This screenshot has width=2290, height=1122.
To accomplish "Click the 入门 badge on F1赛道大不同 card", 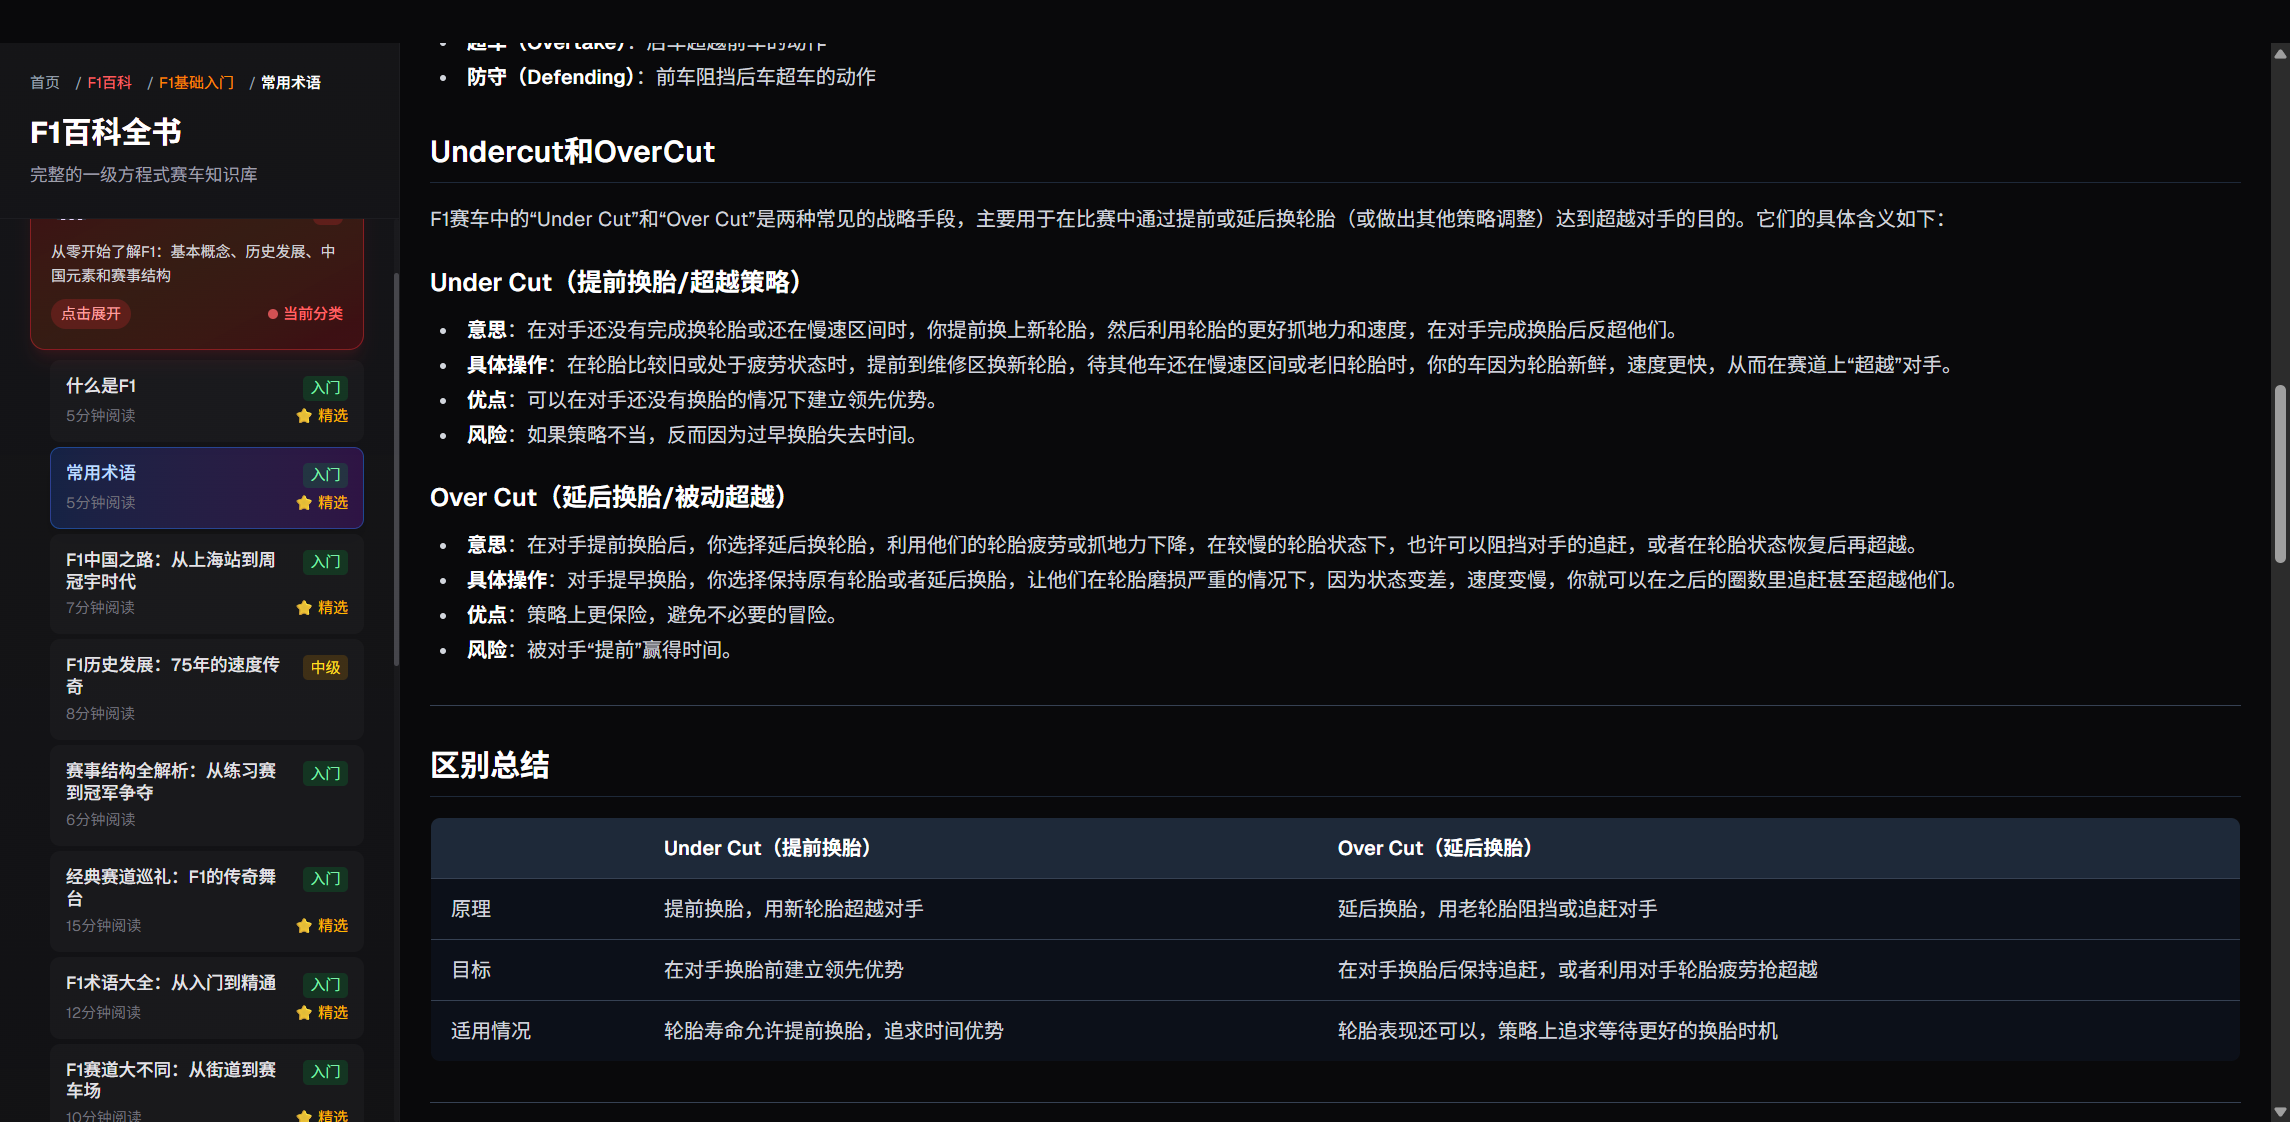I will (x=324, y=1071).
